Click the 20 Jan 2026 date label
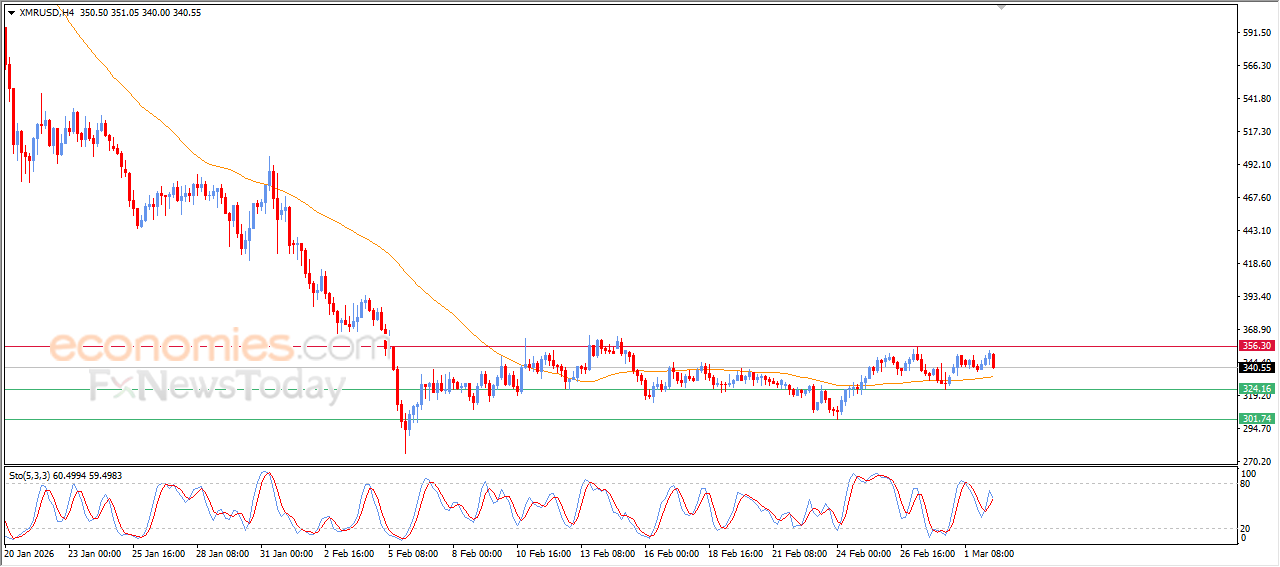This screenshot has width=1280, height=567. (x=28, y=553)
